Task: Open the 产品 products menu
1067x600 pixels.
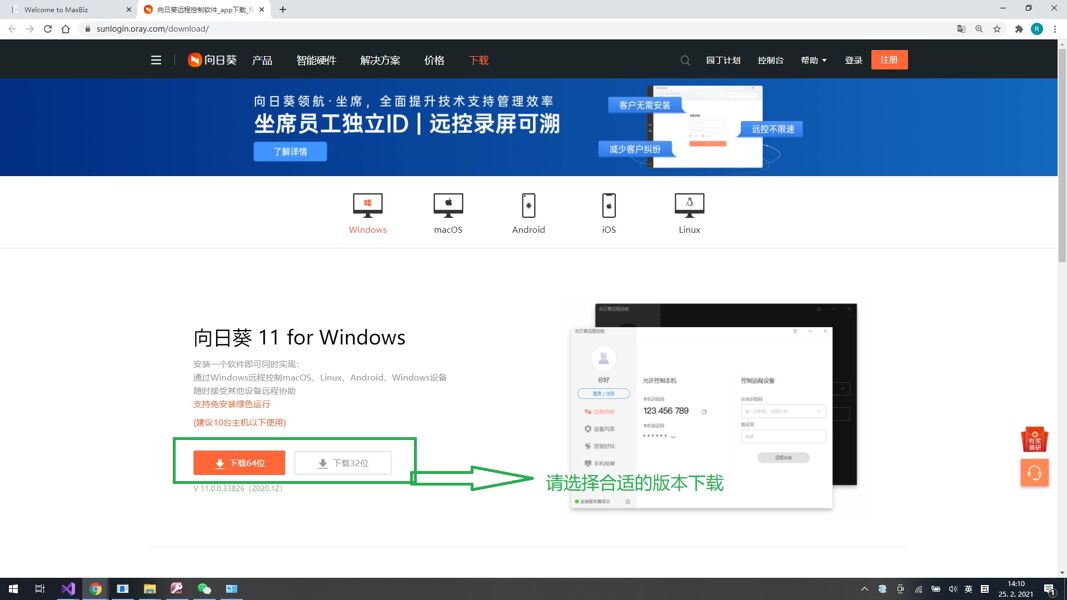Action: 262,61
